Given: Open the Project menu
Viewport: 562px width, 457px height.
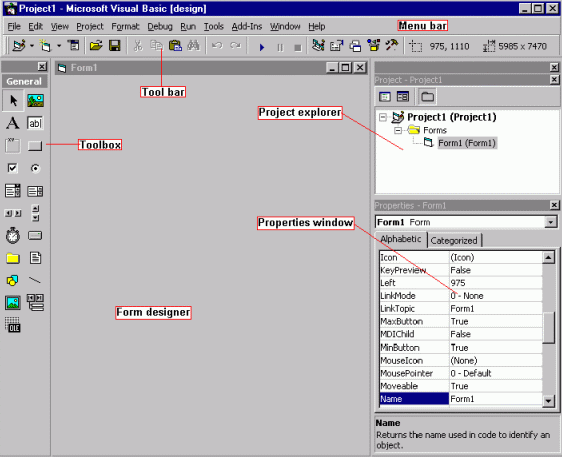Looking at the screenshot, I should point(90,27).
